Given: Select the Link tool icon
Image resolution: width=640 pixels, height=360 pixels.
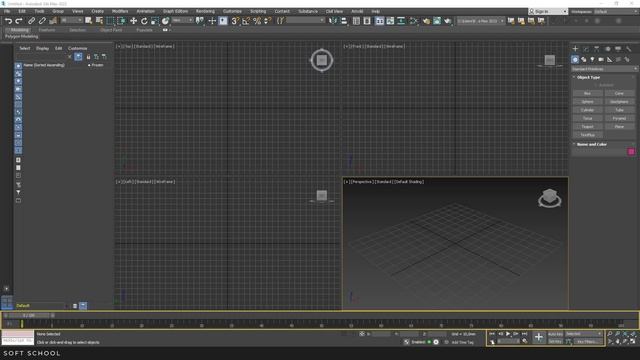Looking at the screenshot, I should [x=31, y=21].
